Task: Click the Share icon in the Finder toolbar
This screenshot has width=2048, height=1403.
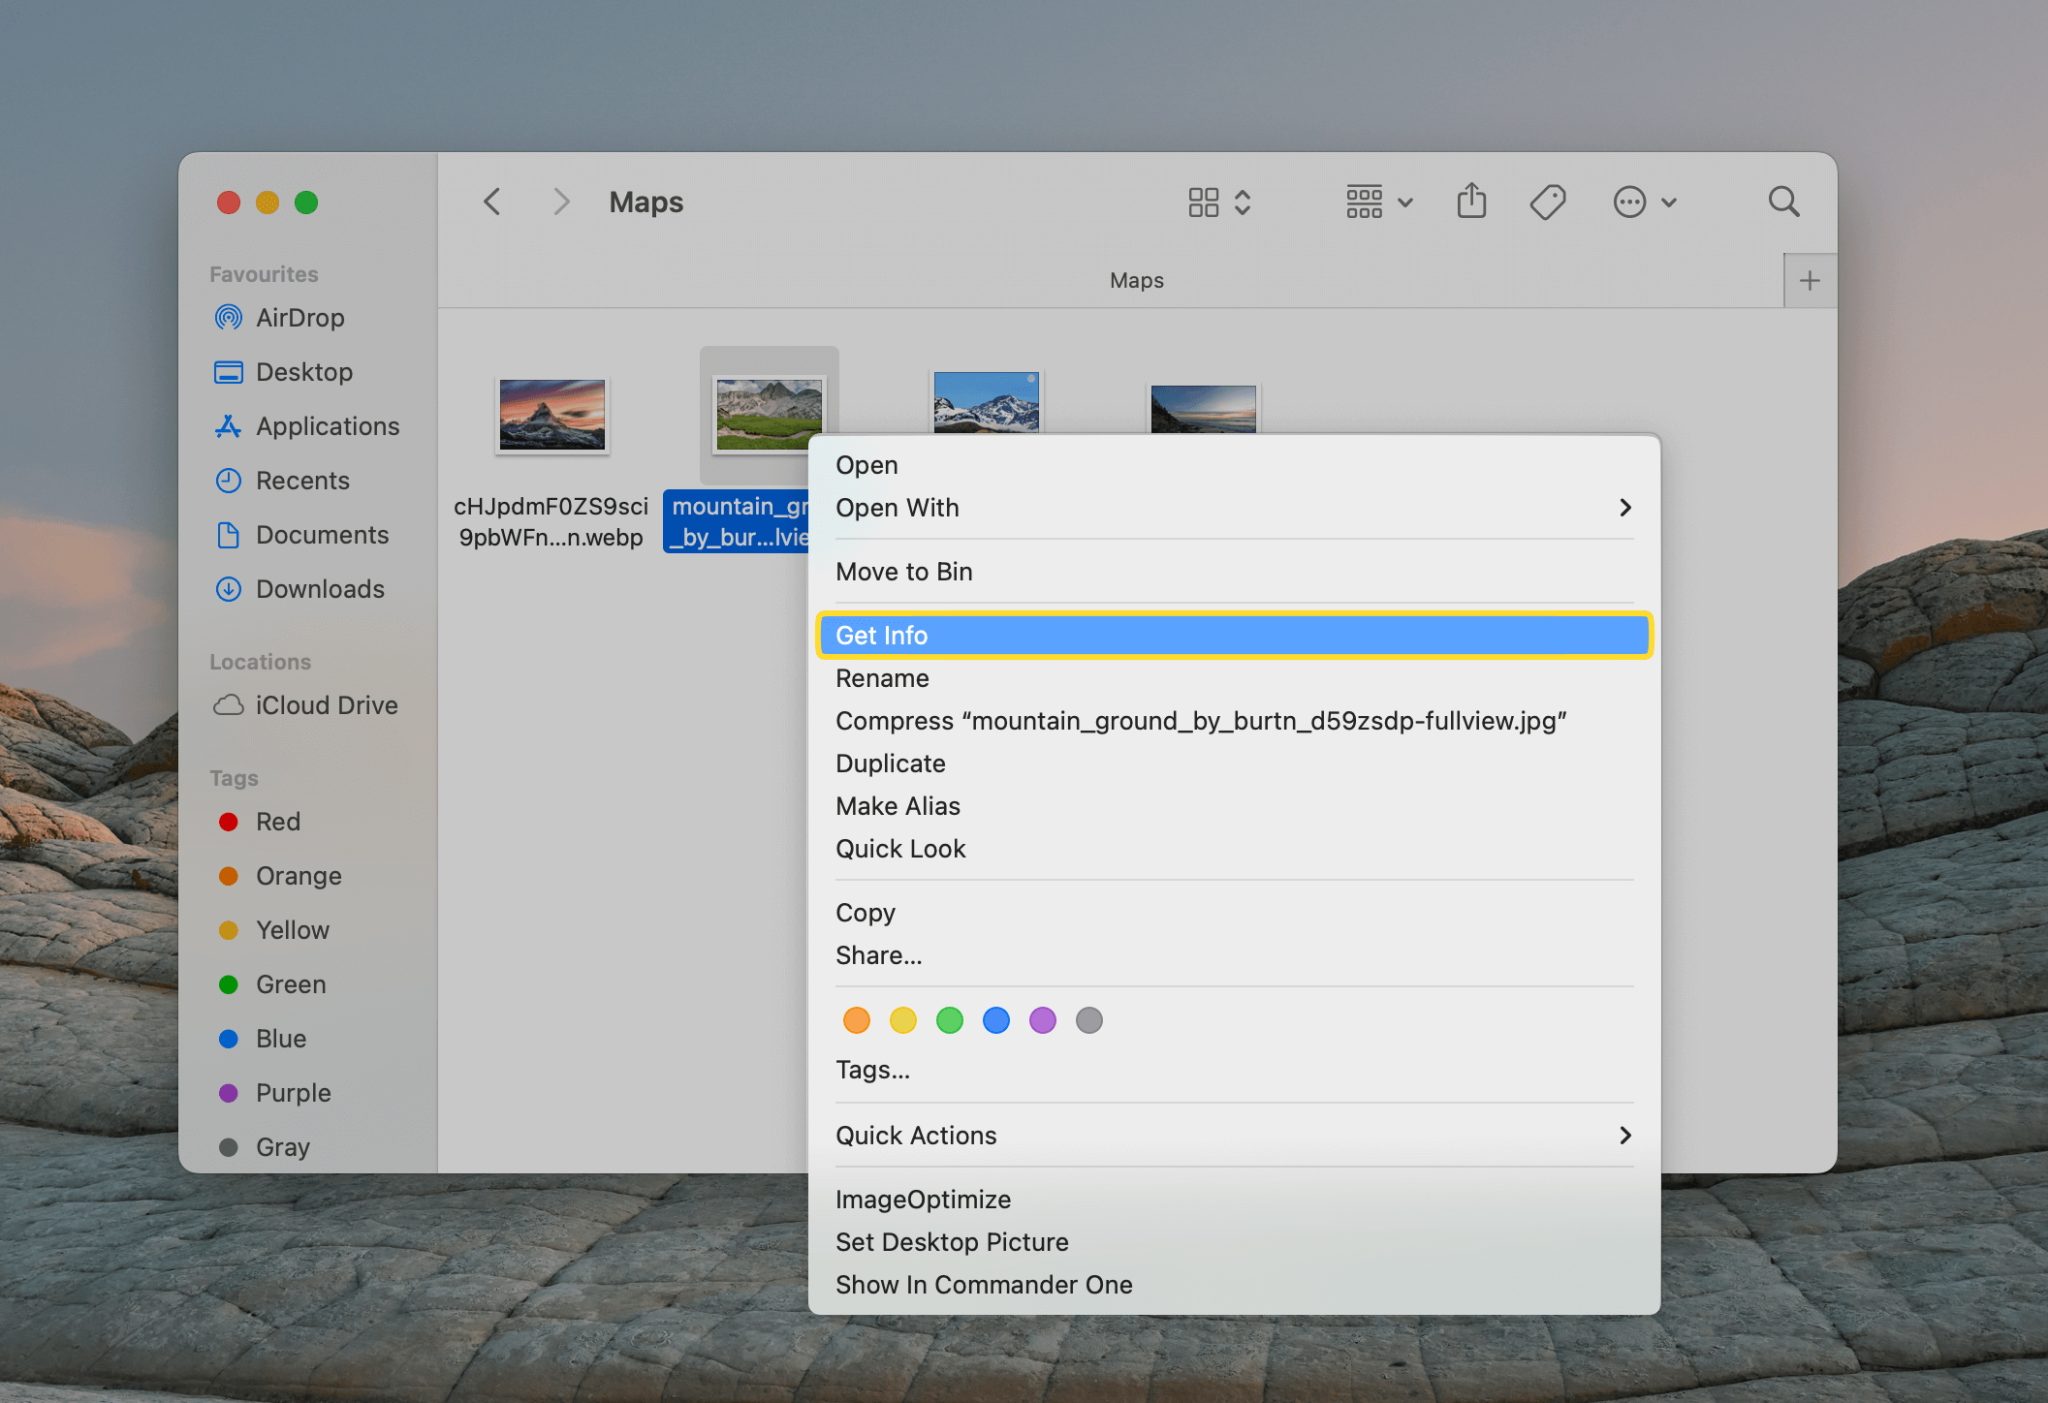Action: [x=1470, y=201]
